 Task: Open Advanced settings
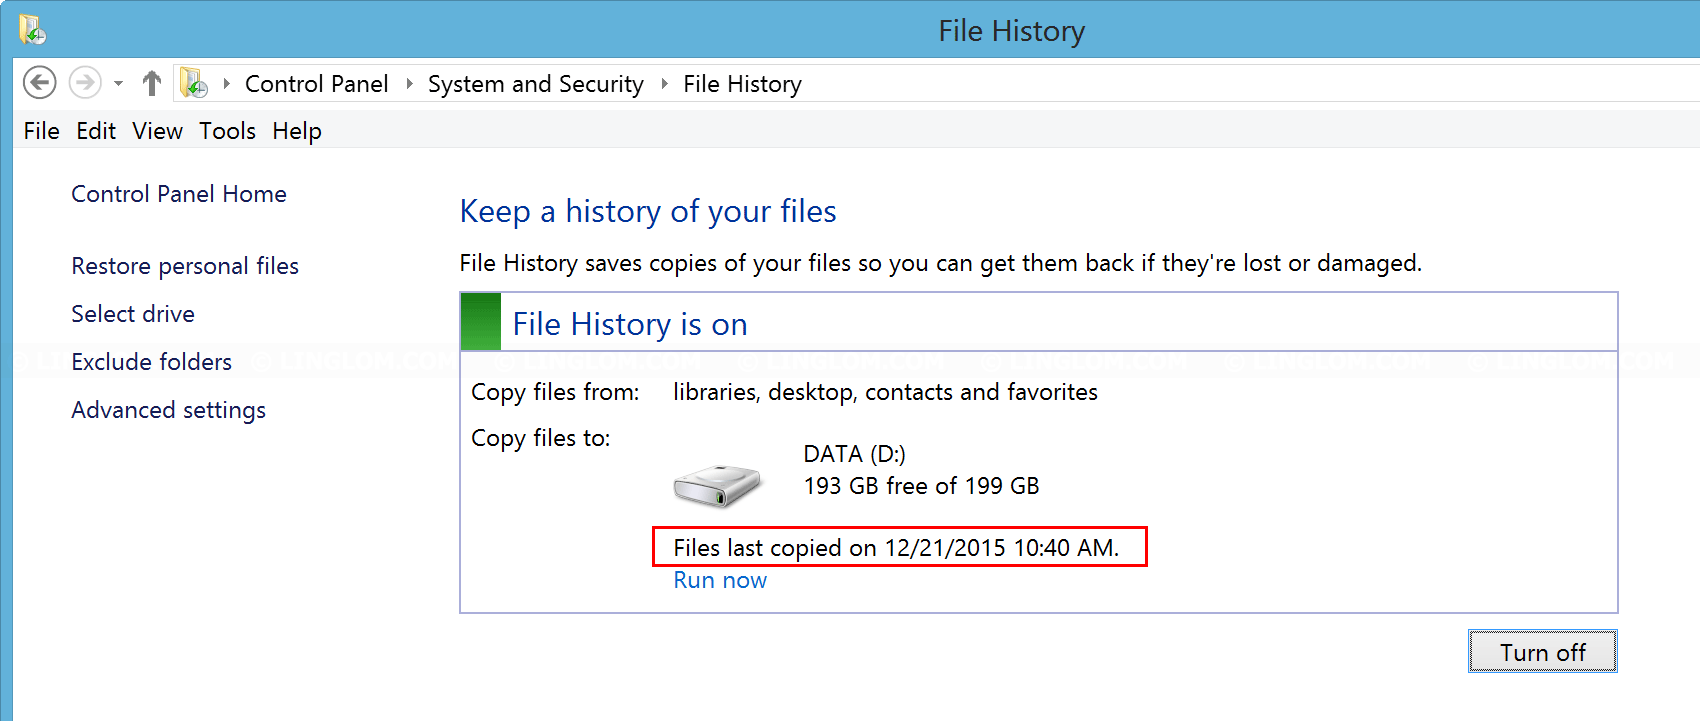[168, 410]
